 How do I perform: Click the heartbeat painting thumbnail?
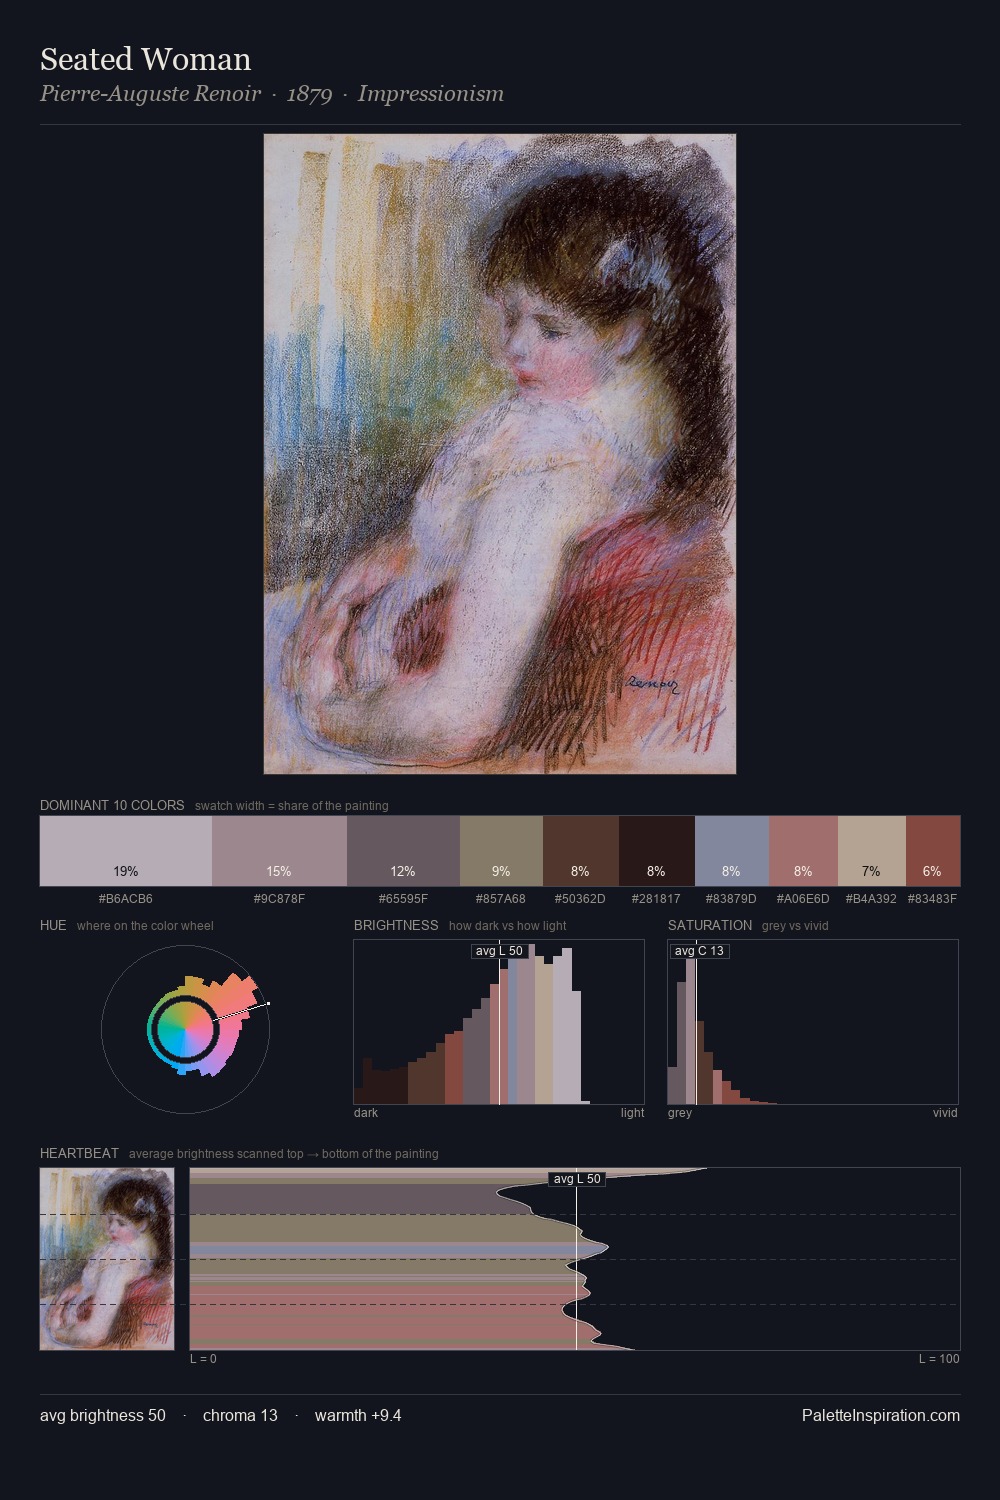click(x=107, y=1259)
